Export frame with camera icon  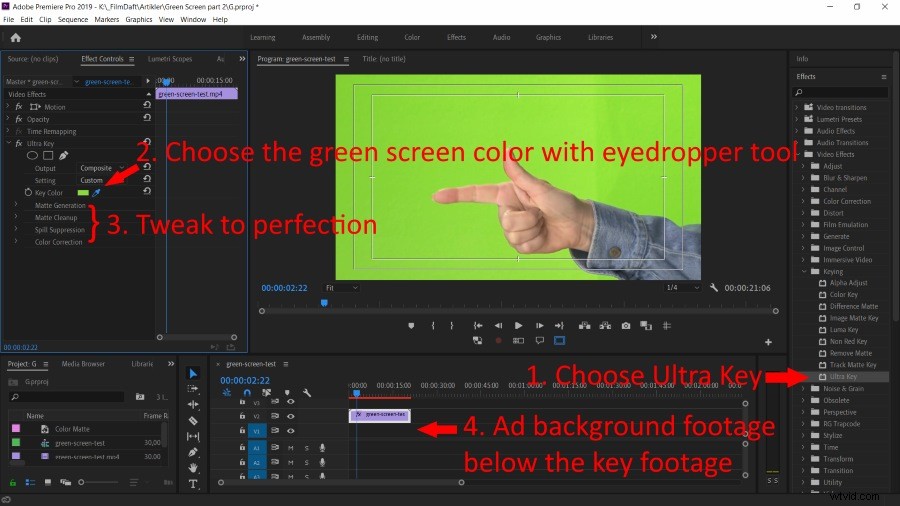click(626, 325)
